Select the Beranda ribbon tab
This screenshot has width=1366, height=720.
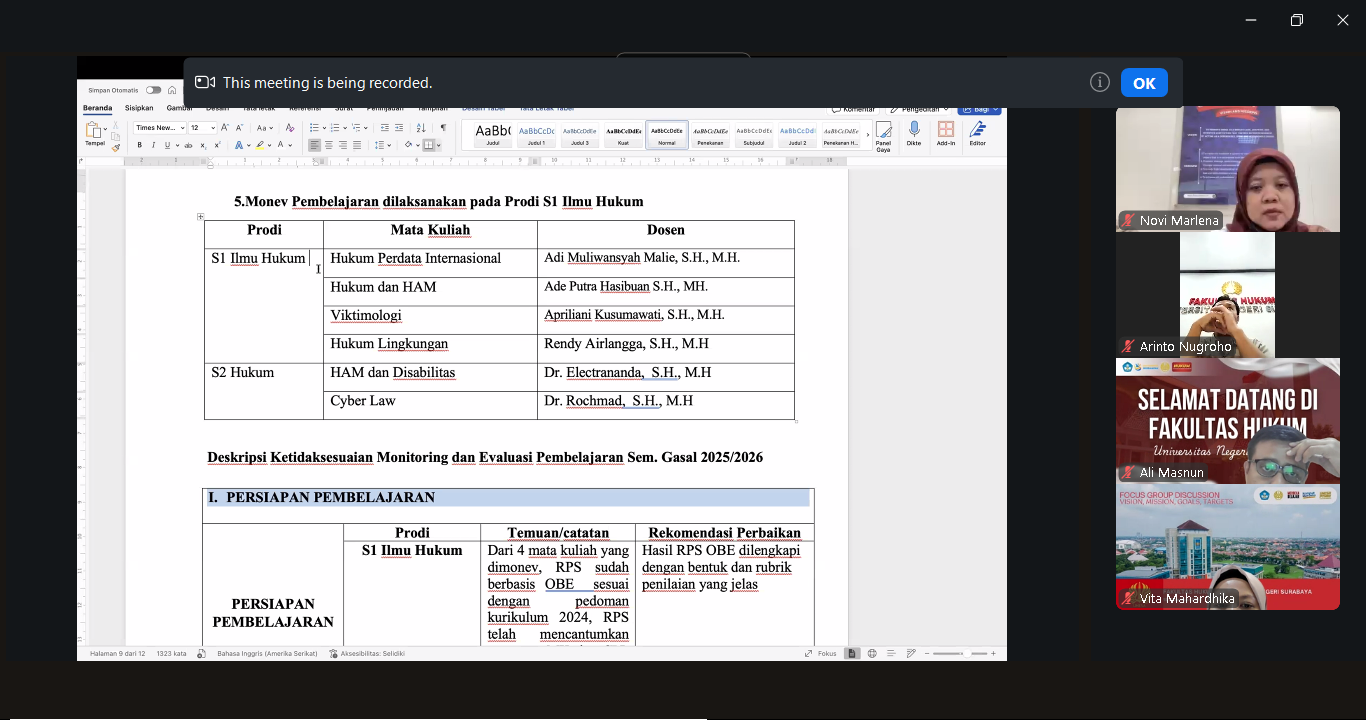[x=97, y=108]
